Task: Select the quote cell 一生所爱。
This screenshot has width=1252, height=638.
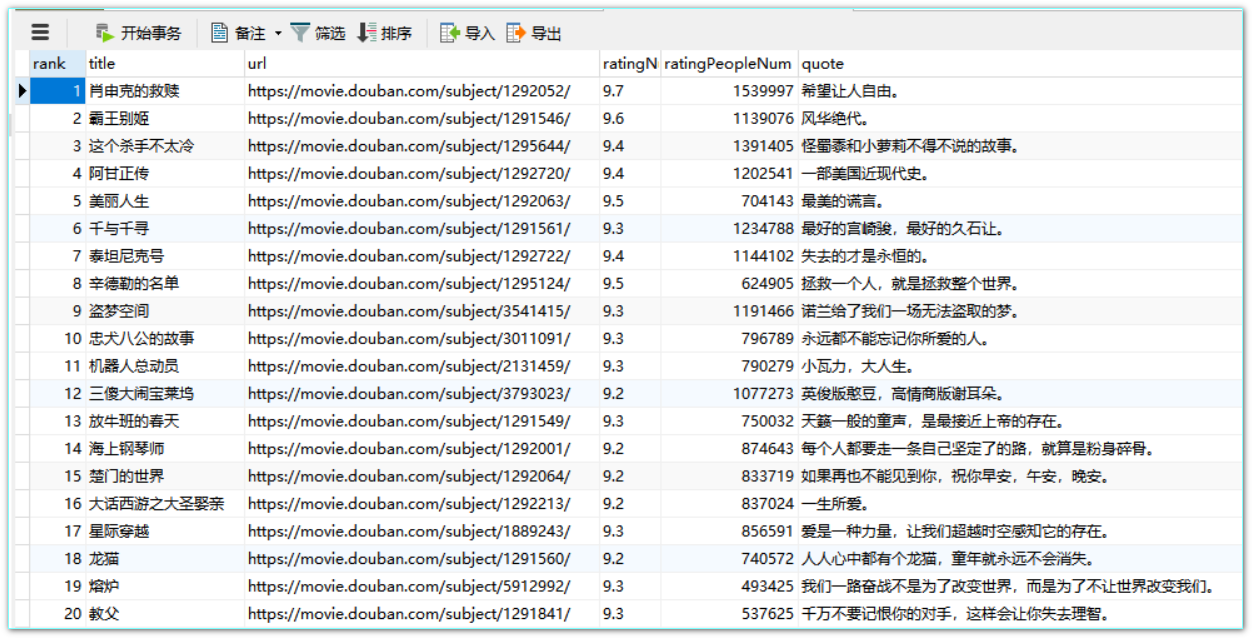Action: 1020,504
